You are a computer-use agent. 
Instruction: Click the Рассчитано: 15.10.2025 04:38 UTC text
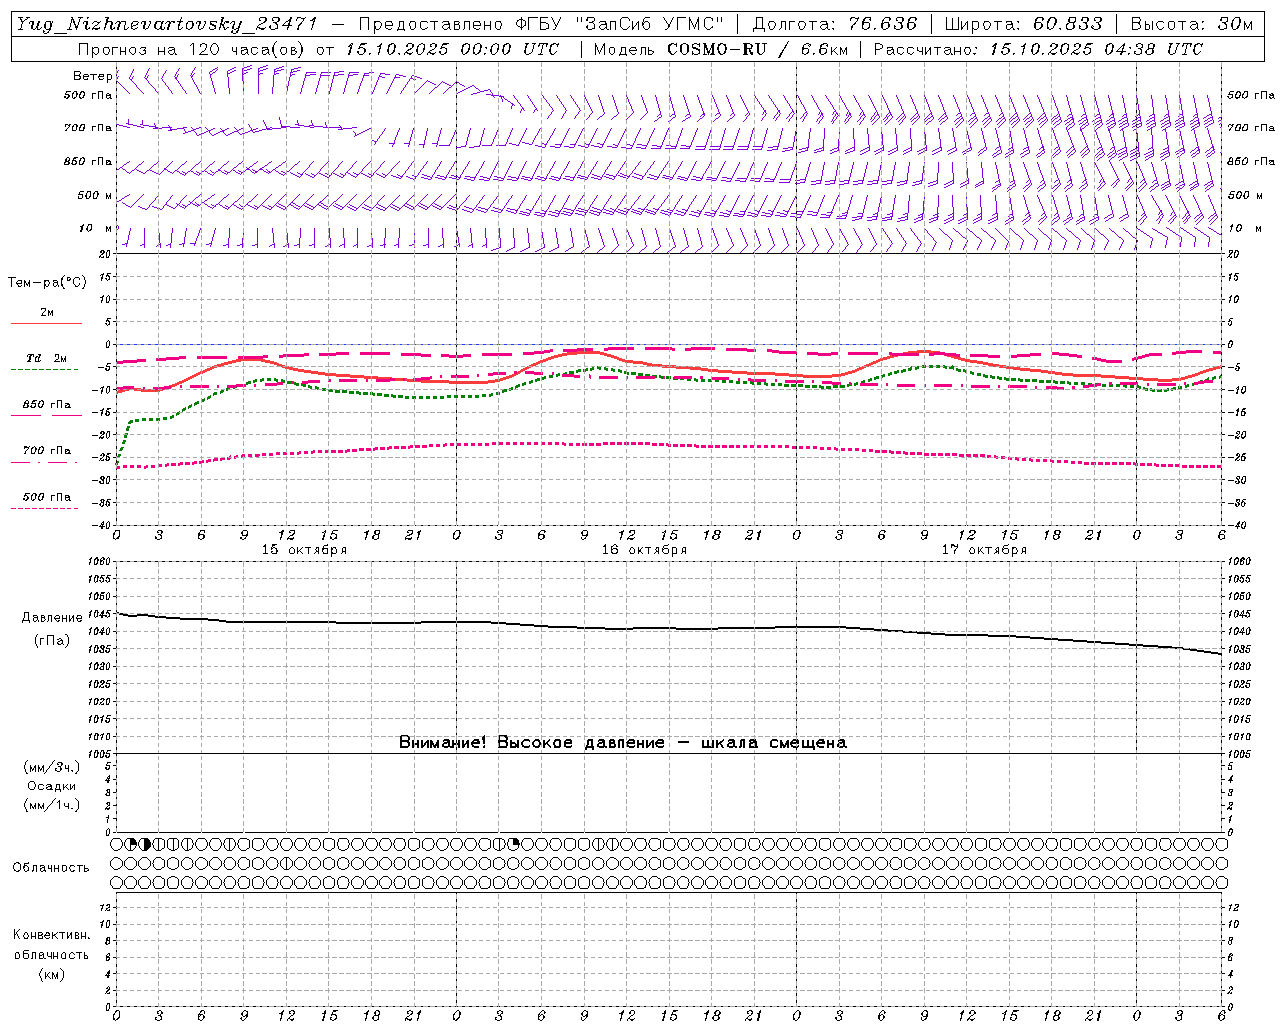click(x=1038, y=49)
